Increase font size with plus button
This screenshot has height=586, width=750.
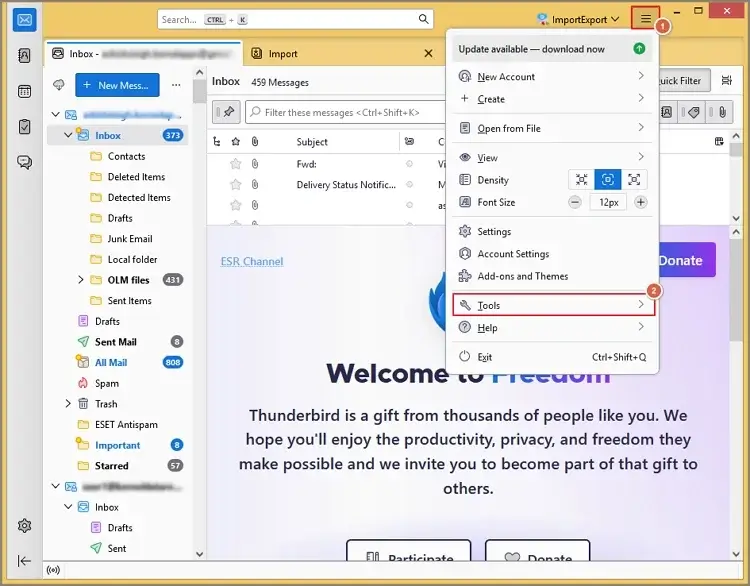(641, 202)
